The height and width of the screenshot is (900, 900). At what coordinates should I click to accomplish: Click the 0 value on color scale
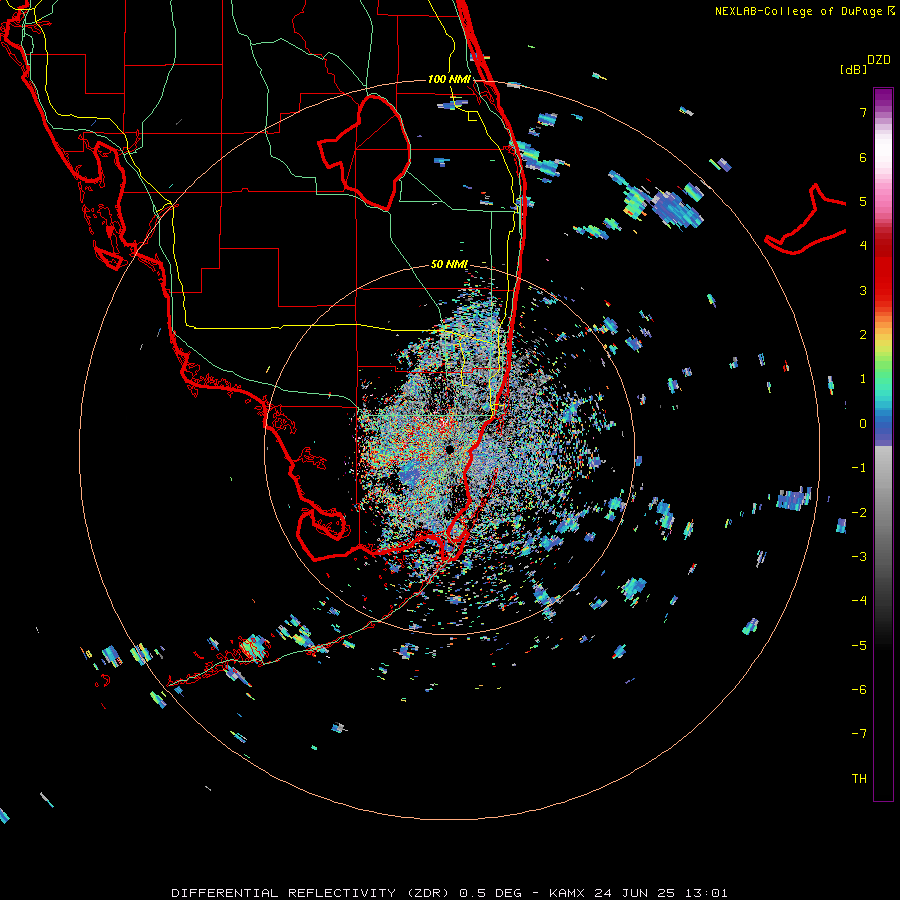[863, 424]
